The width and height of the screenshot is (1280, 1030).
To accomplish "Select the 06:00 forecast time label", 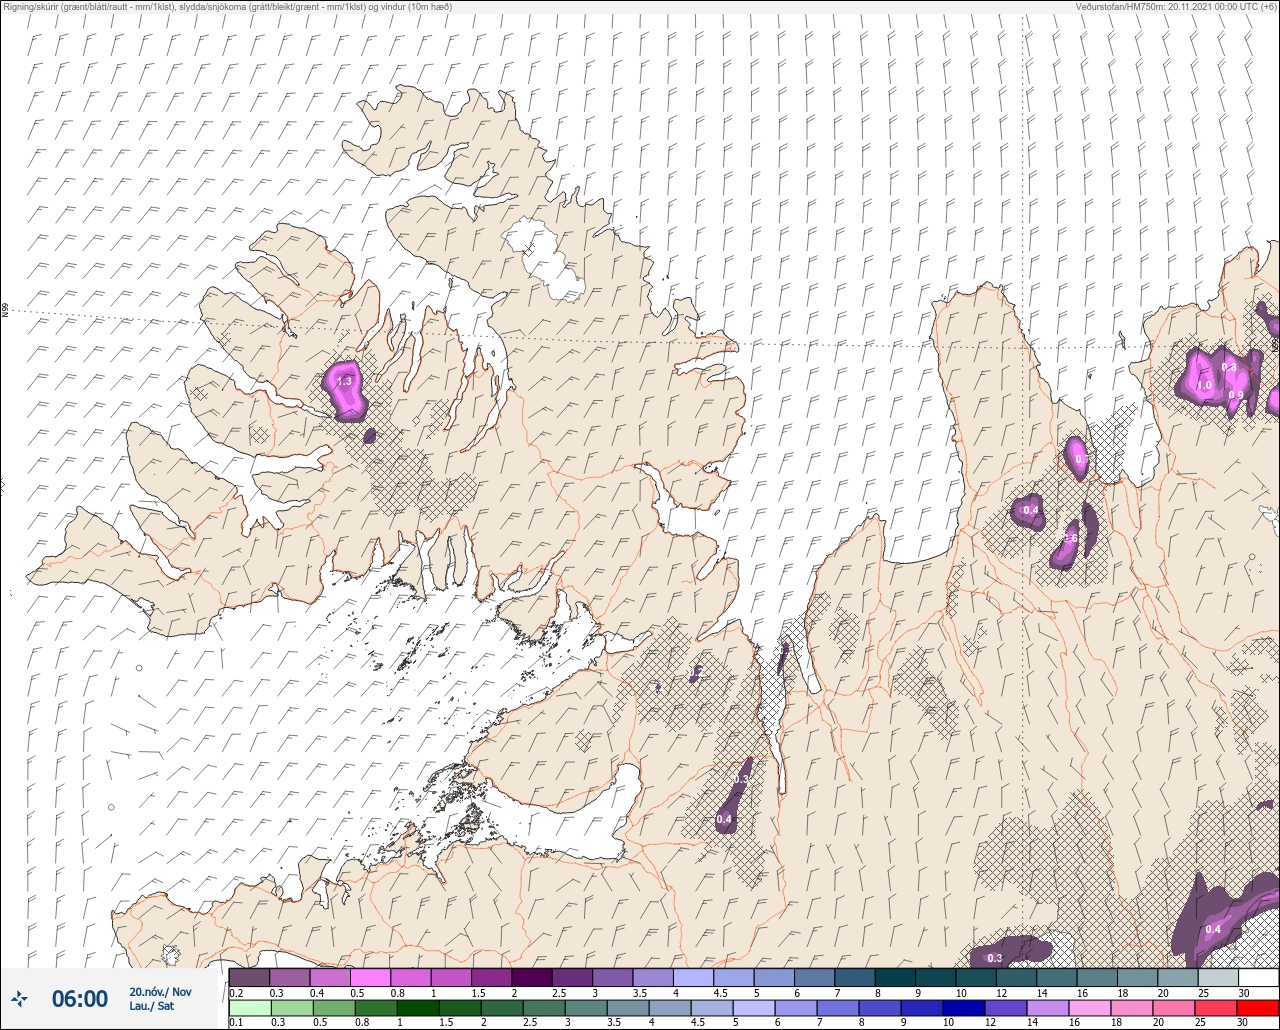I will pyautogui.click(x=80, y=999).
